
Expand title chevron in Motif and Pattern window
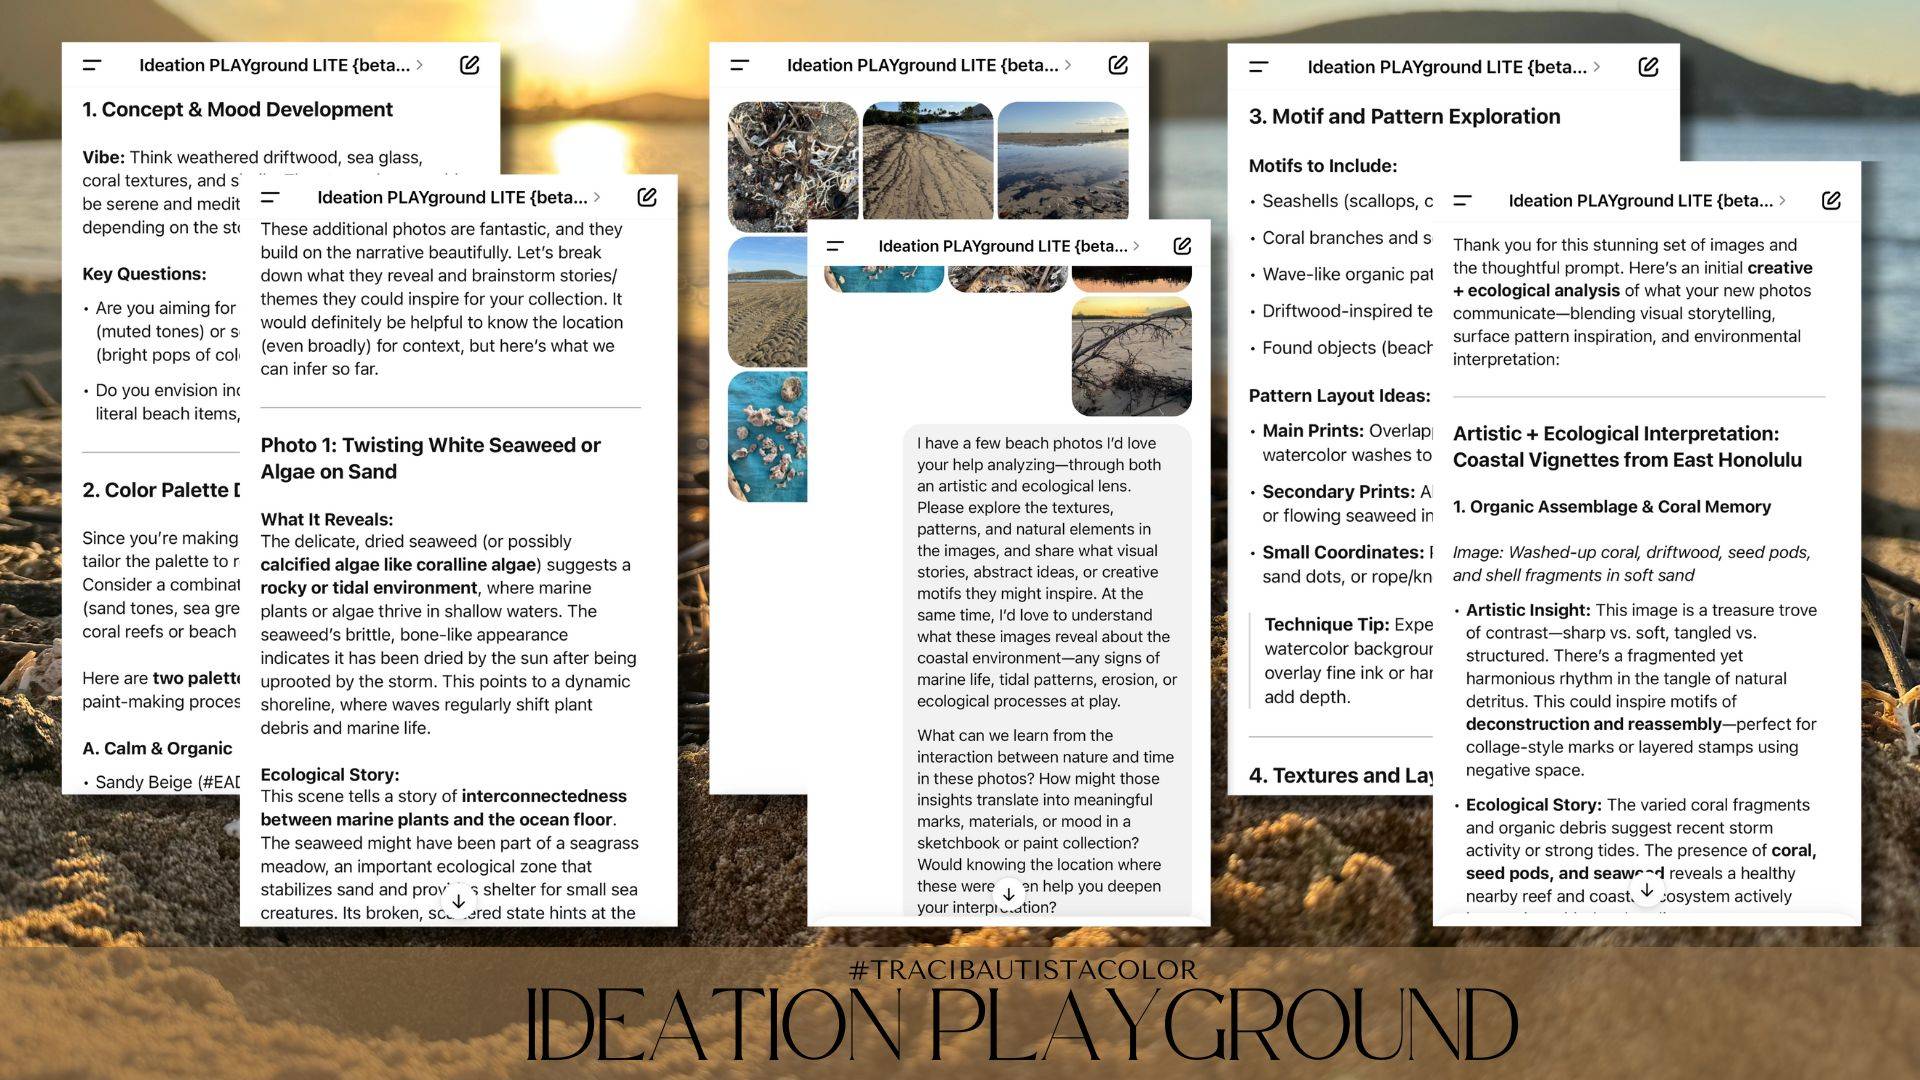click(x=1596, y=67)
